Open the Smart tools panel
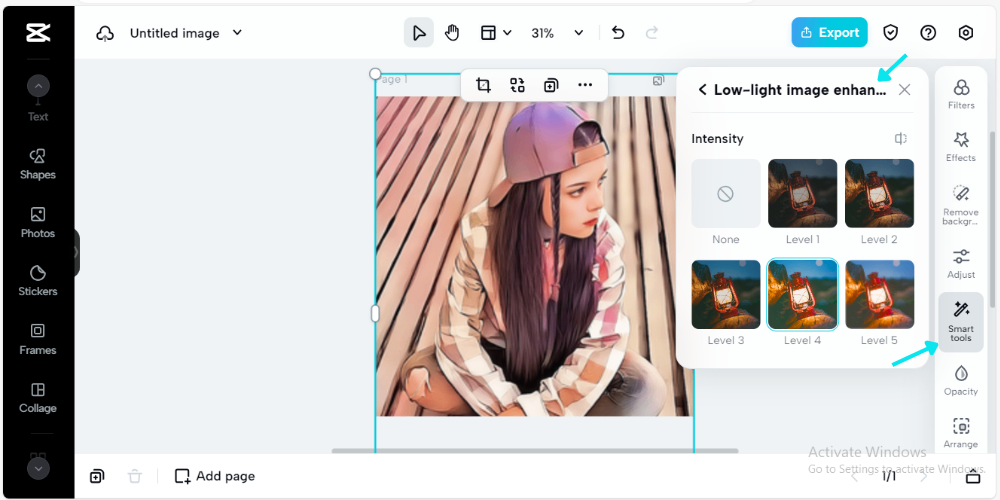The width and height of the screenshot is (1000, 500). point(961,322)
